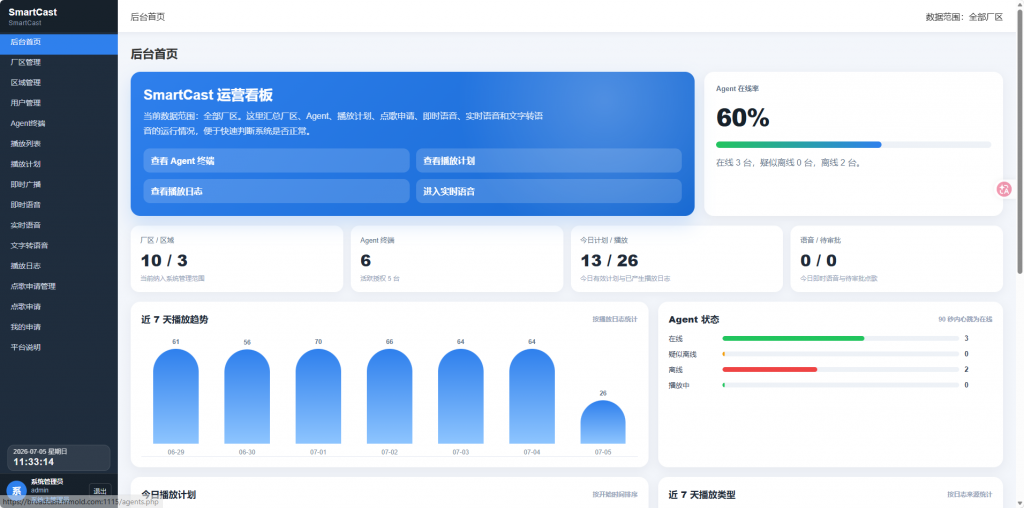Open 播放日志 in the sidebar
The height and width of the screenshot is (508, 1024).
pos(59,266)
